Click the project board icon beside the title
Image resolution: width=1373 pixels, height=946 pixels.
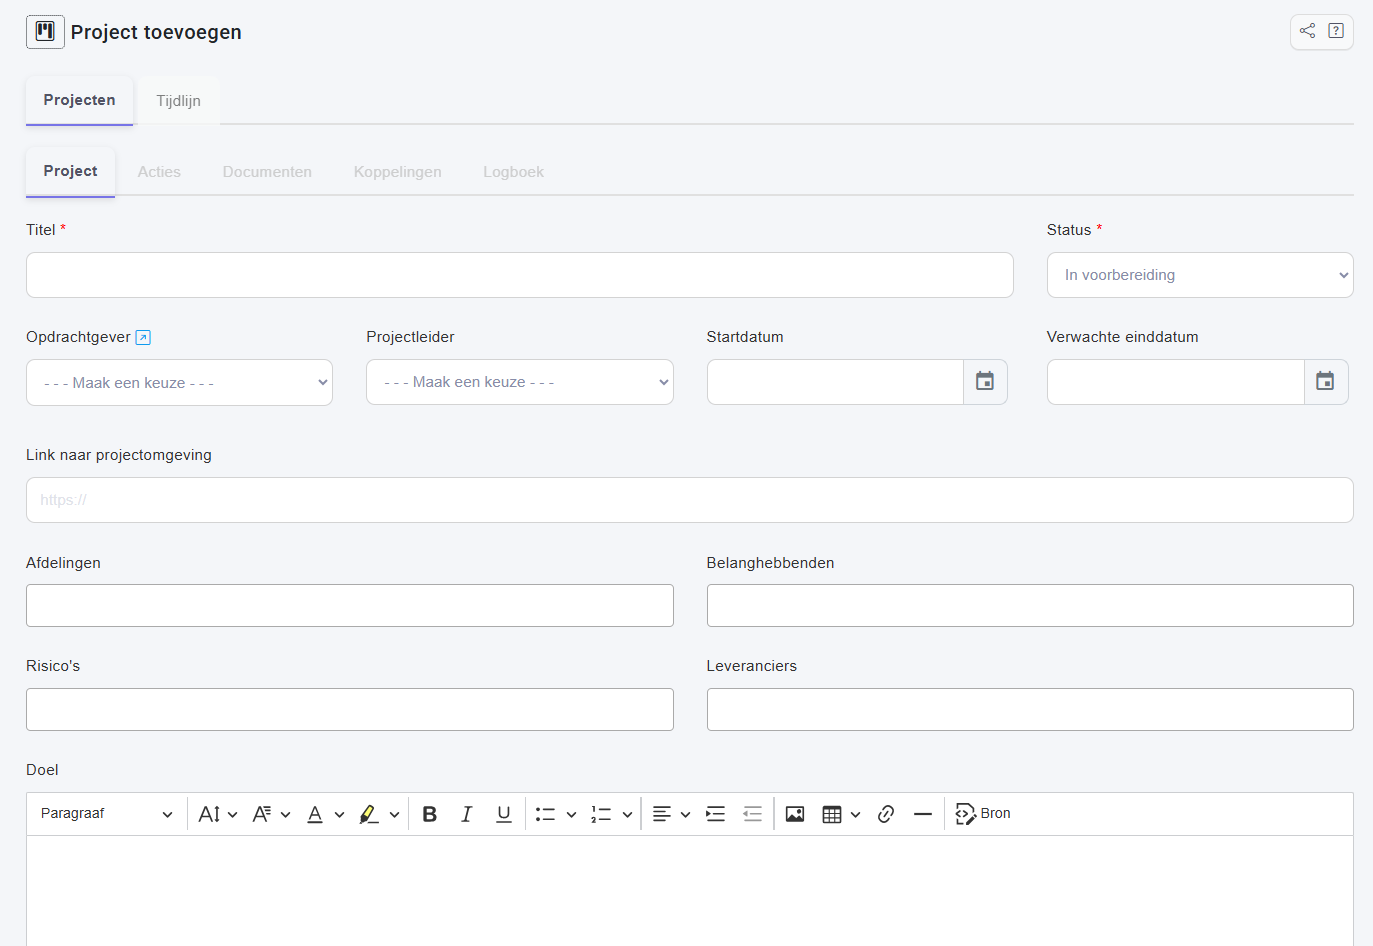click(45, 32)
